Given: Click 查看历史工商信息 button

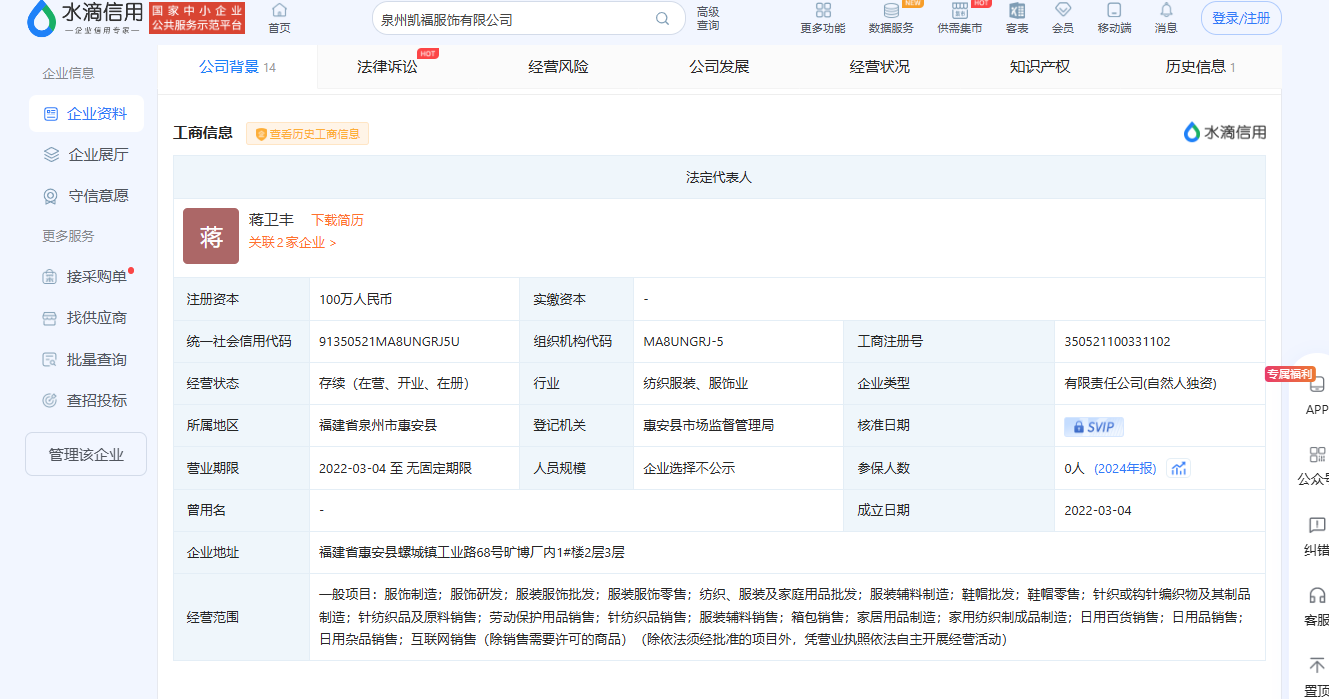Looking at the screenshot, I should click(307, 134).
